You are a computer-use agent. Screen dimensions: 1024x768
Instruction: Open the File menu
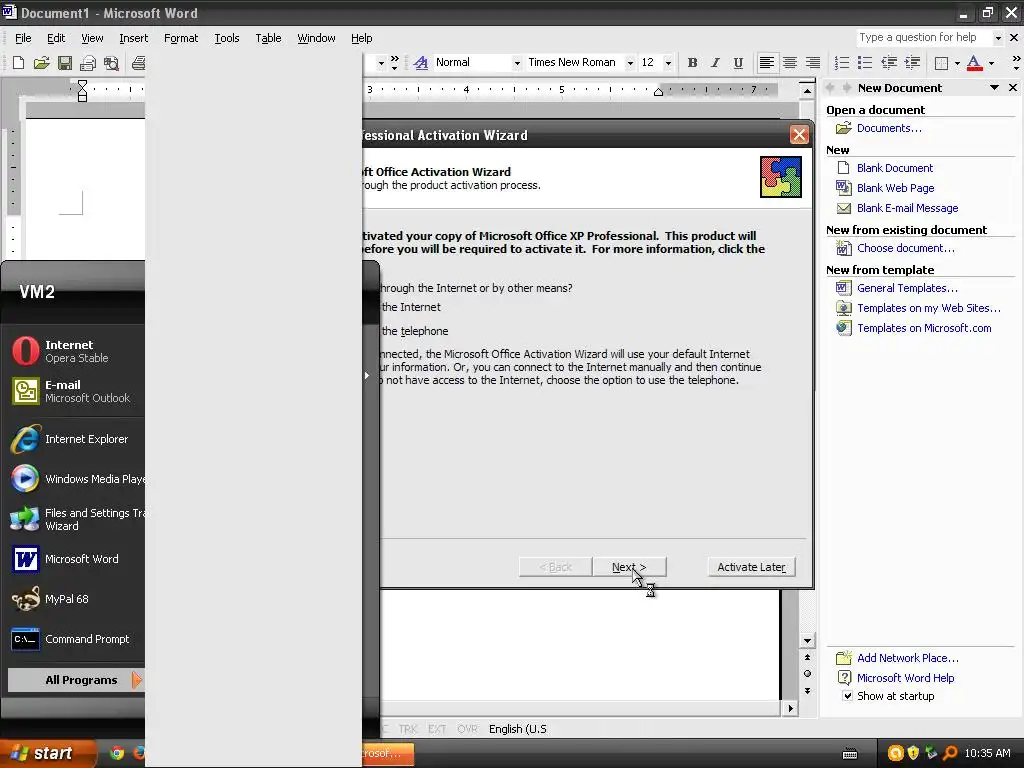(23, 39)
